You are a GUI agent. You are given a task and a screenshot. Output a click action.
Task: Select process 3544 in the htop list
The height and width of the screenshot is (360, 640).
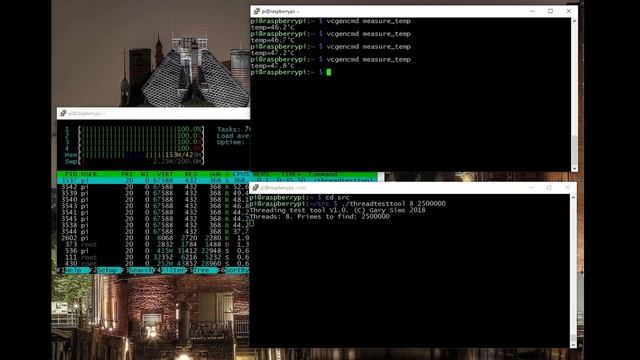pos(153,231)
